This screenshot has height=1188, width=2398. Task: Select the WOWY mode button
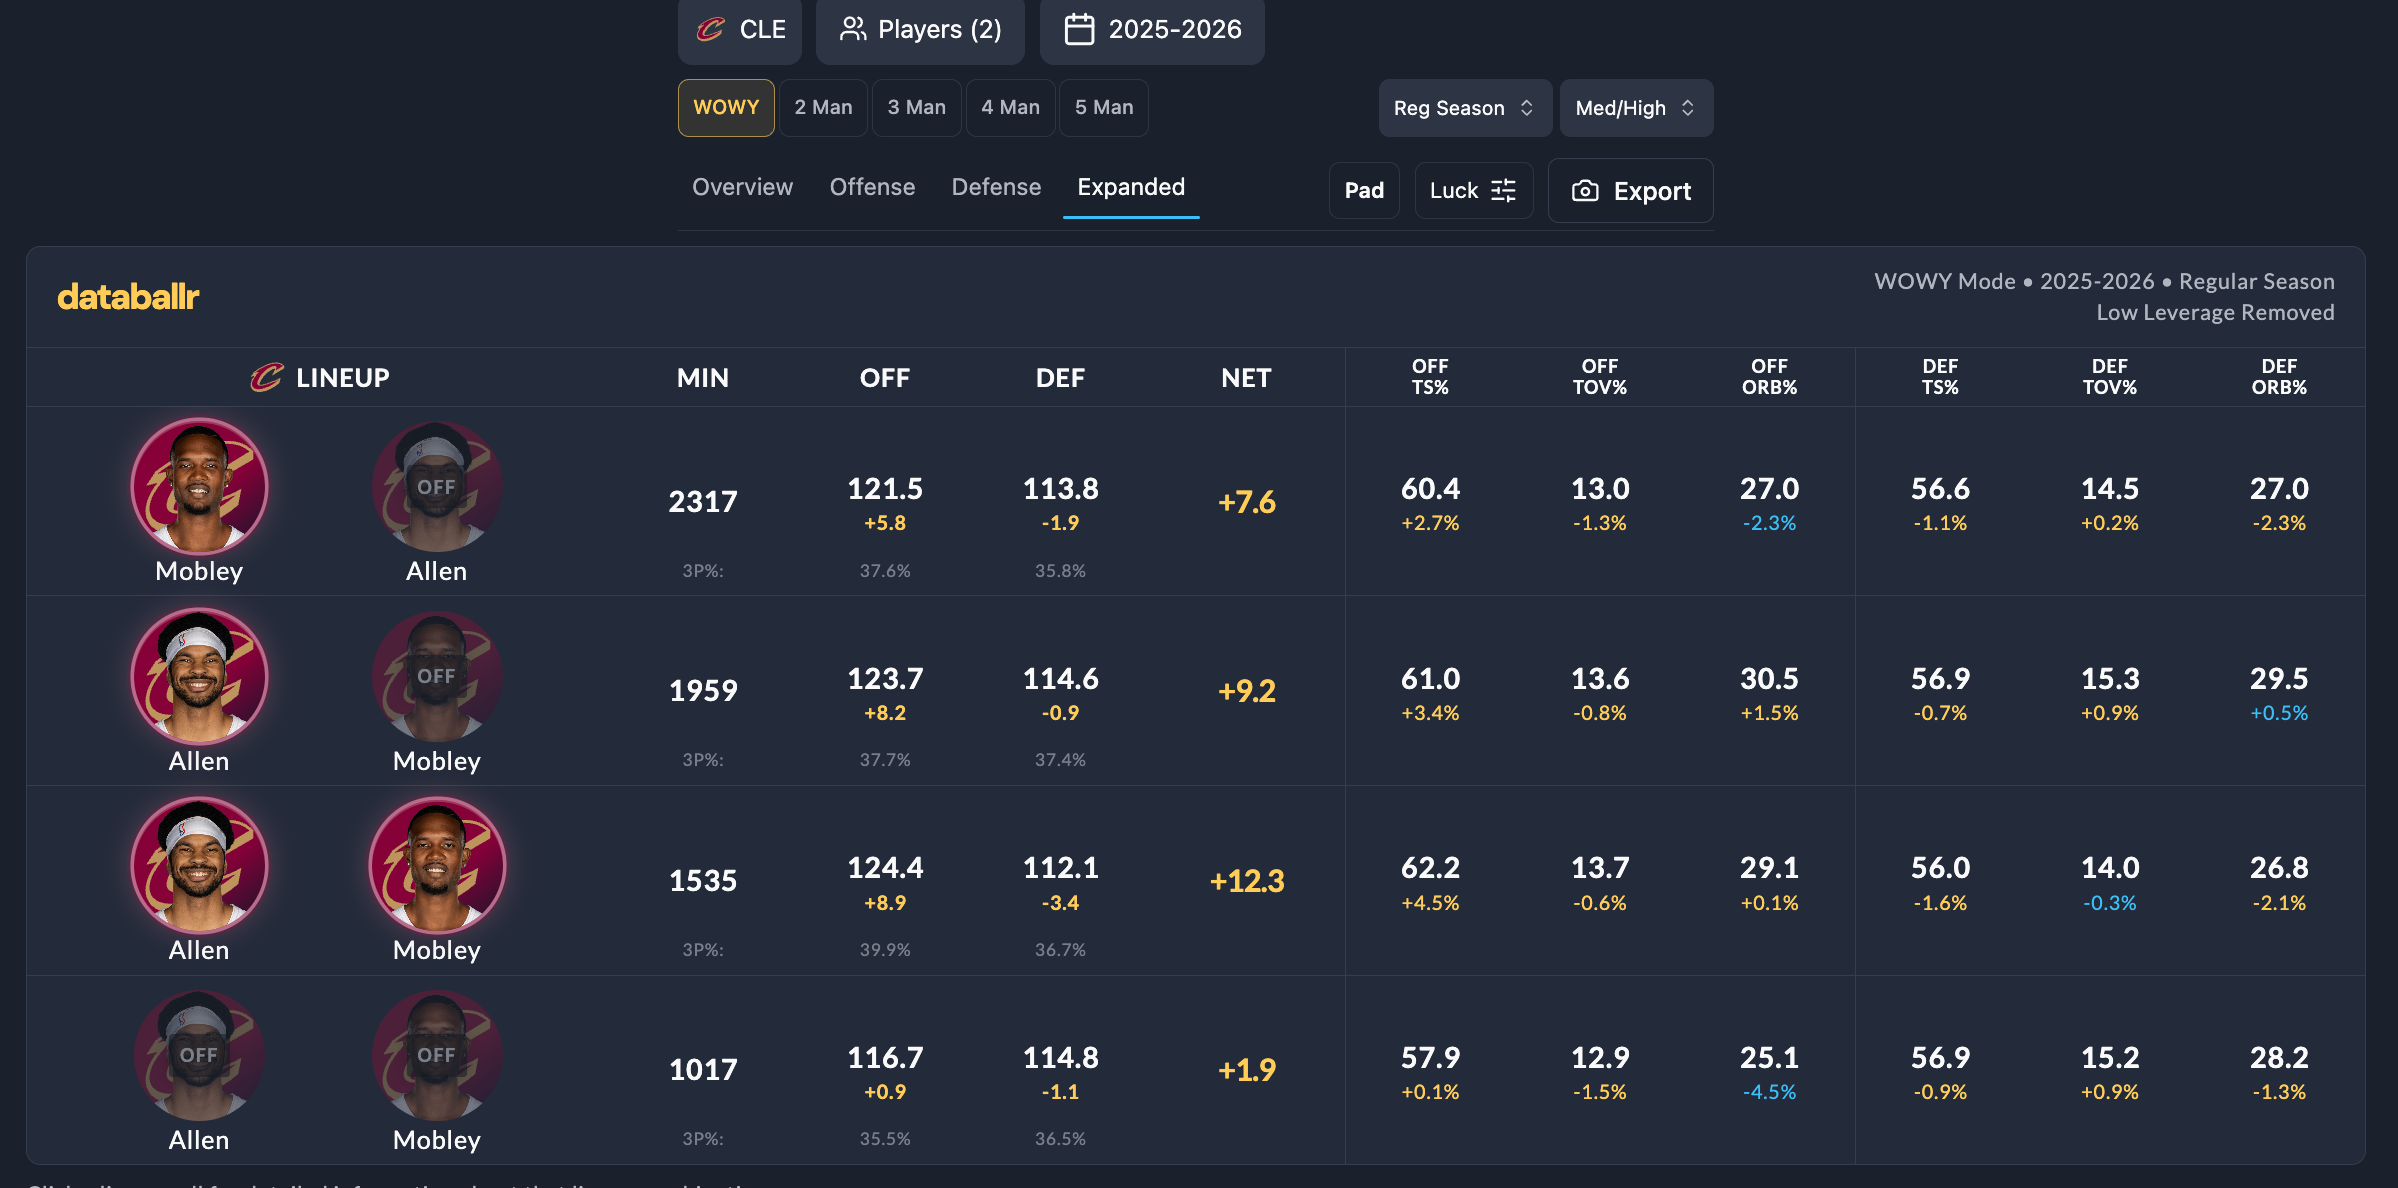(x=726, y=107)
